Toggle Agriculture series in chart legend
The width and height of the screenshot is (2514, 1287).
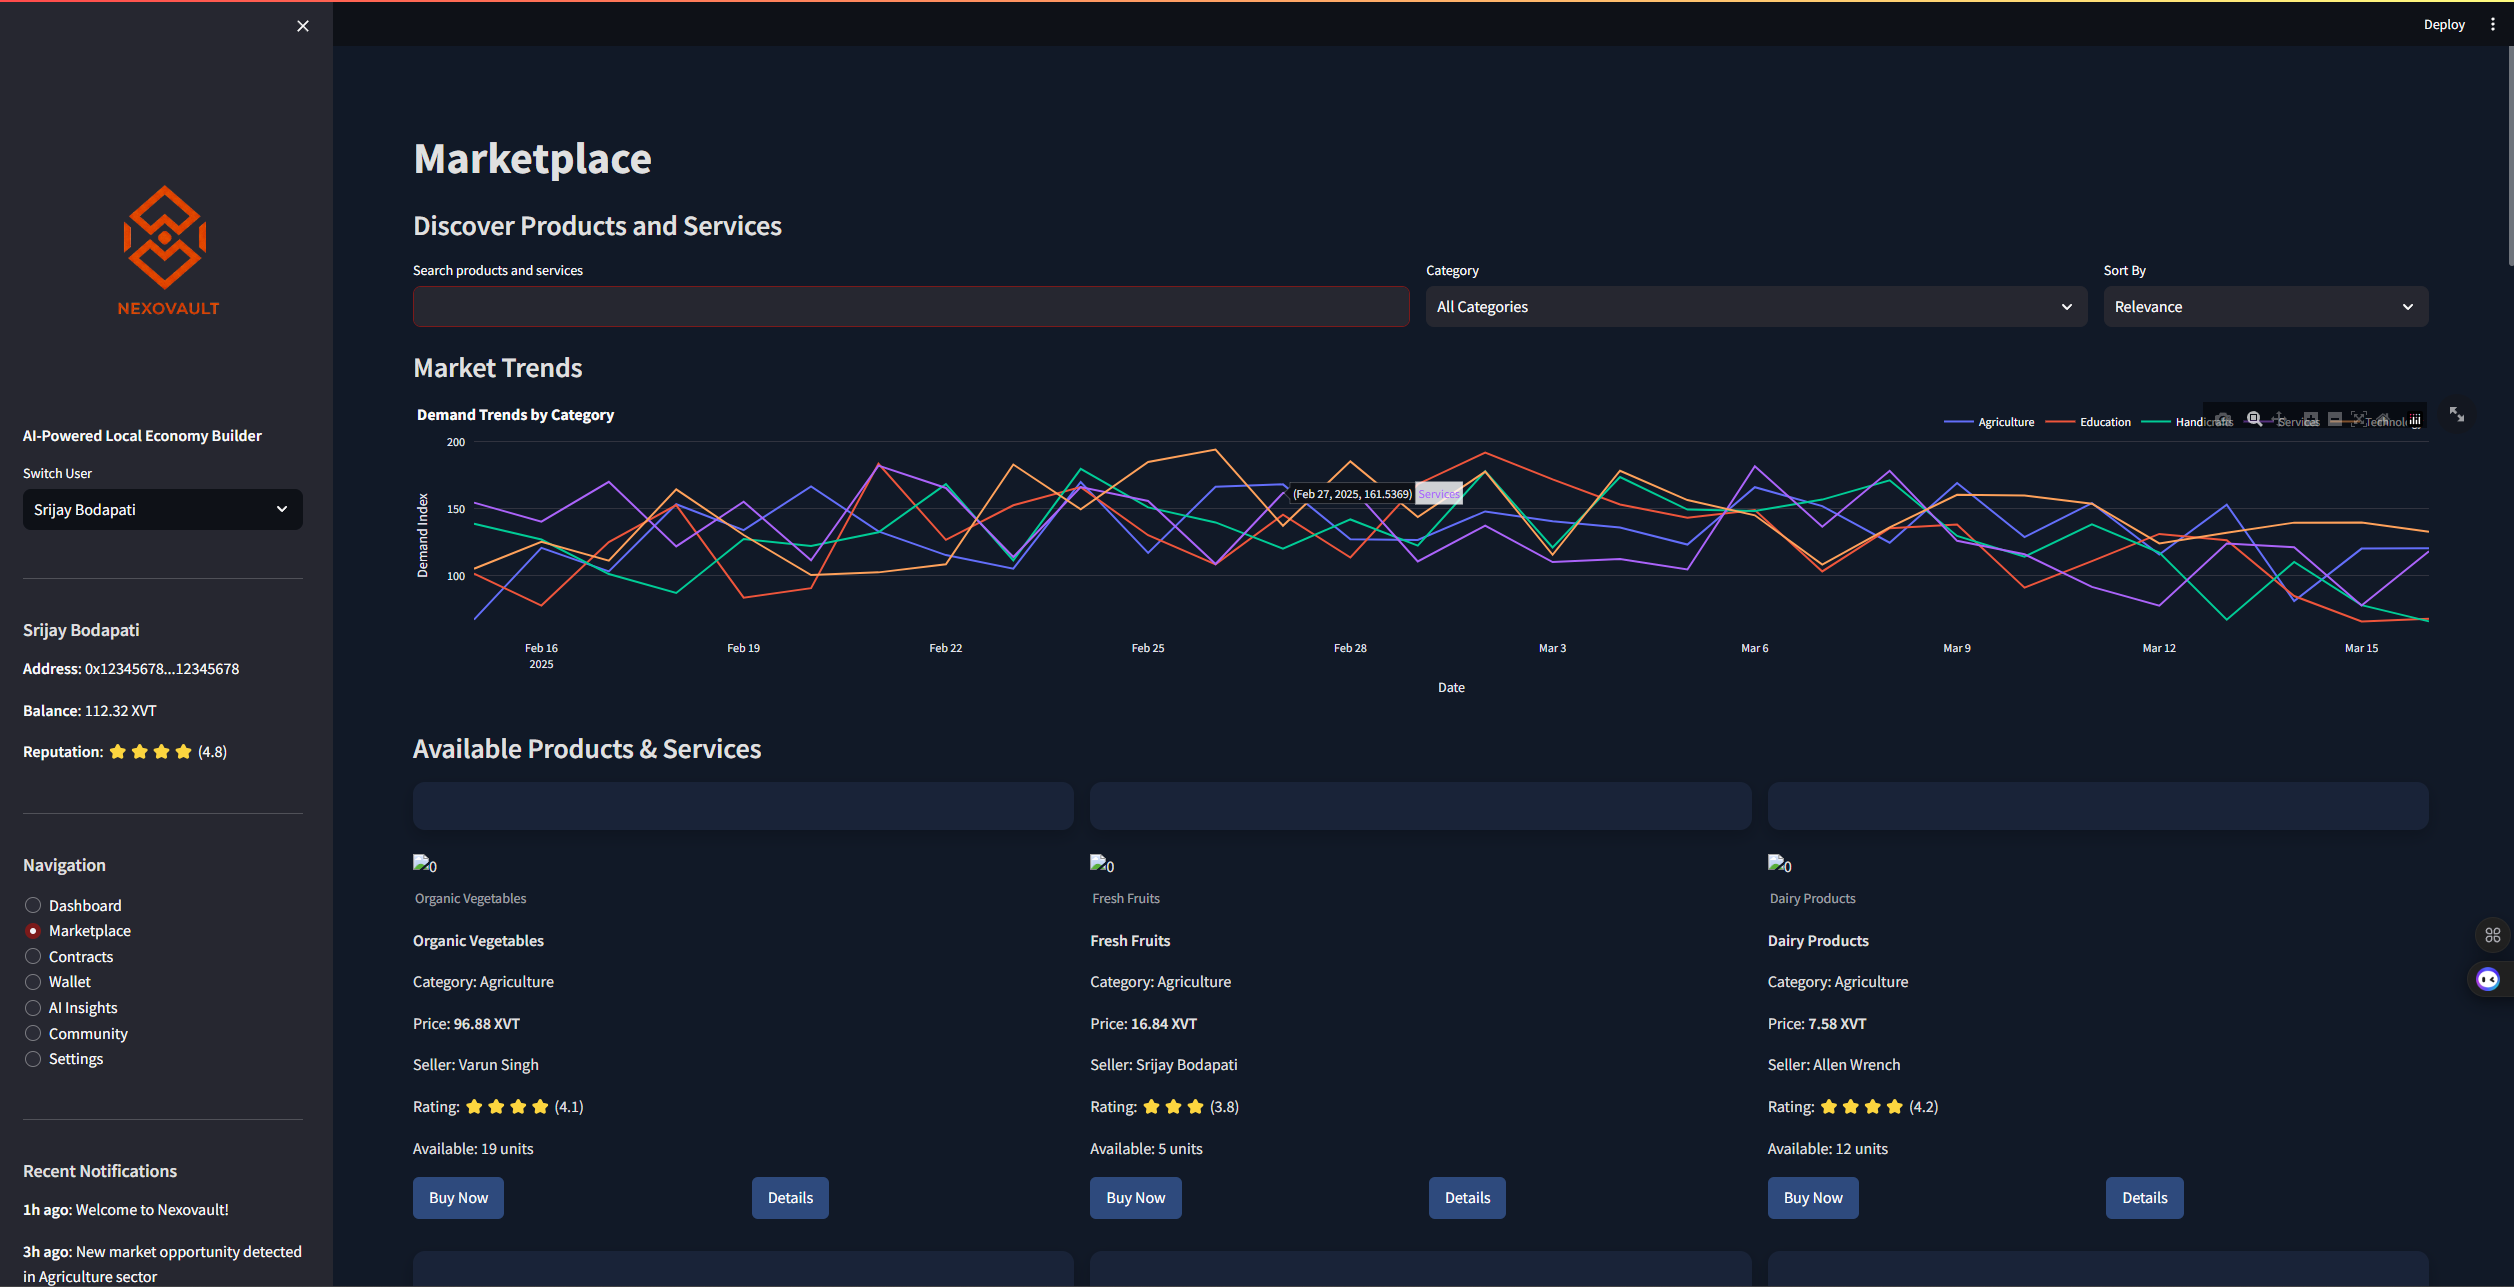(2005, 422)
